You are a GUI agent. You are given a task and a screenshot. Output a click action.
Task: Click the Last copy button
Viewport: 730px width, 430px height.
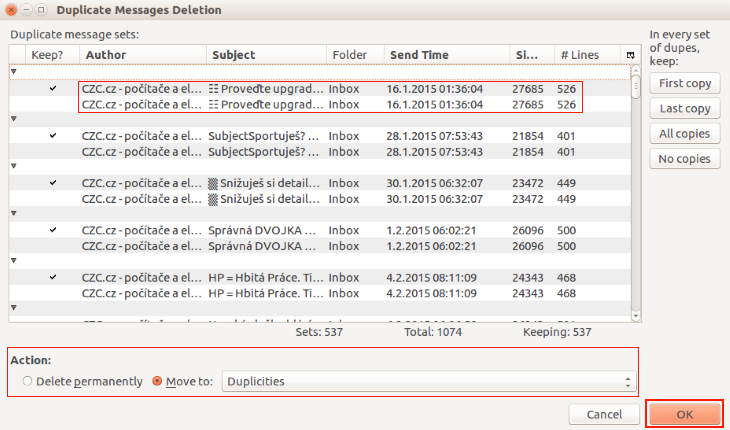pyautogui.click(x=685, y=108)
